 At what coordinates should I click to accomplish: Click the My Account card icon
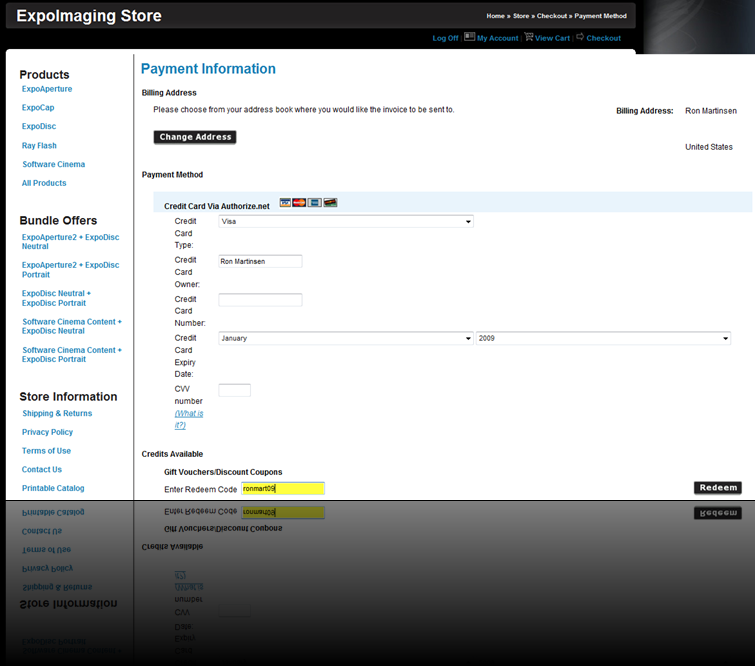point(469,37)
